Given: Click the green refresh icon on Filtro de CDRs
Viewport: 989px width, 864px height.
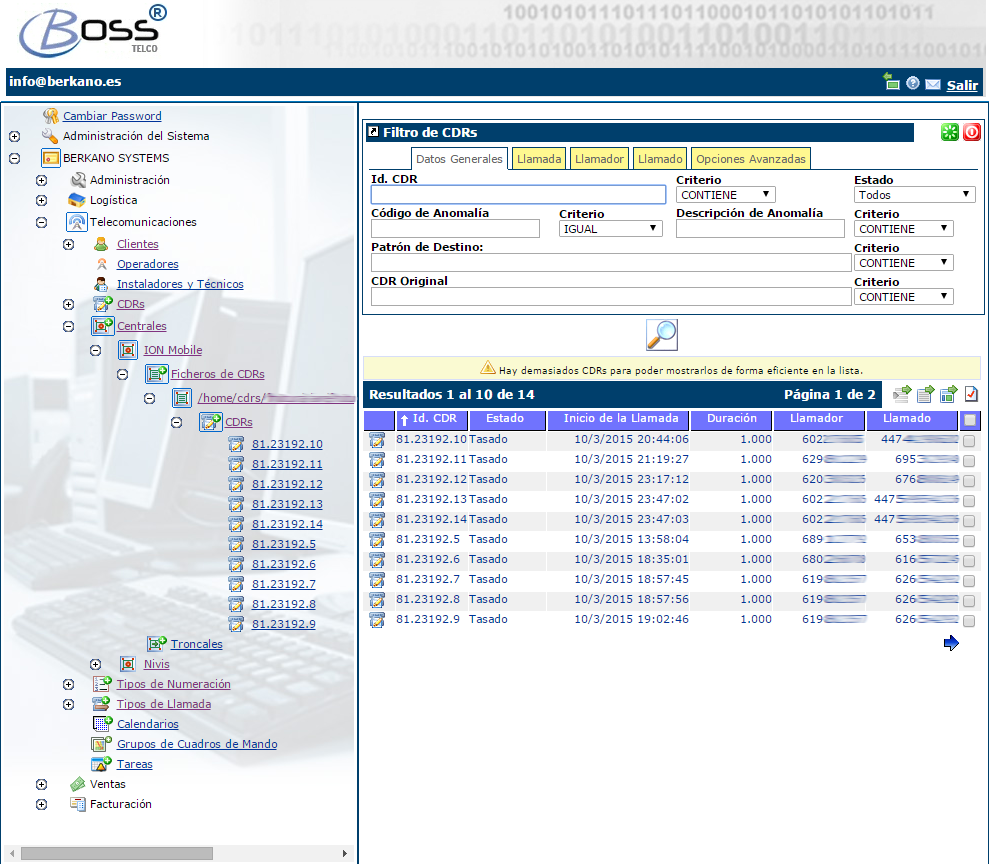Looking at the screenshot, I should (x=949, y=131).
